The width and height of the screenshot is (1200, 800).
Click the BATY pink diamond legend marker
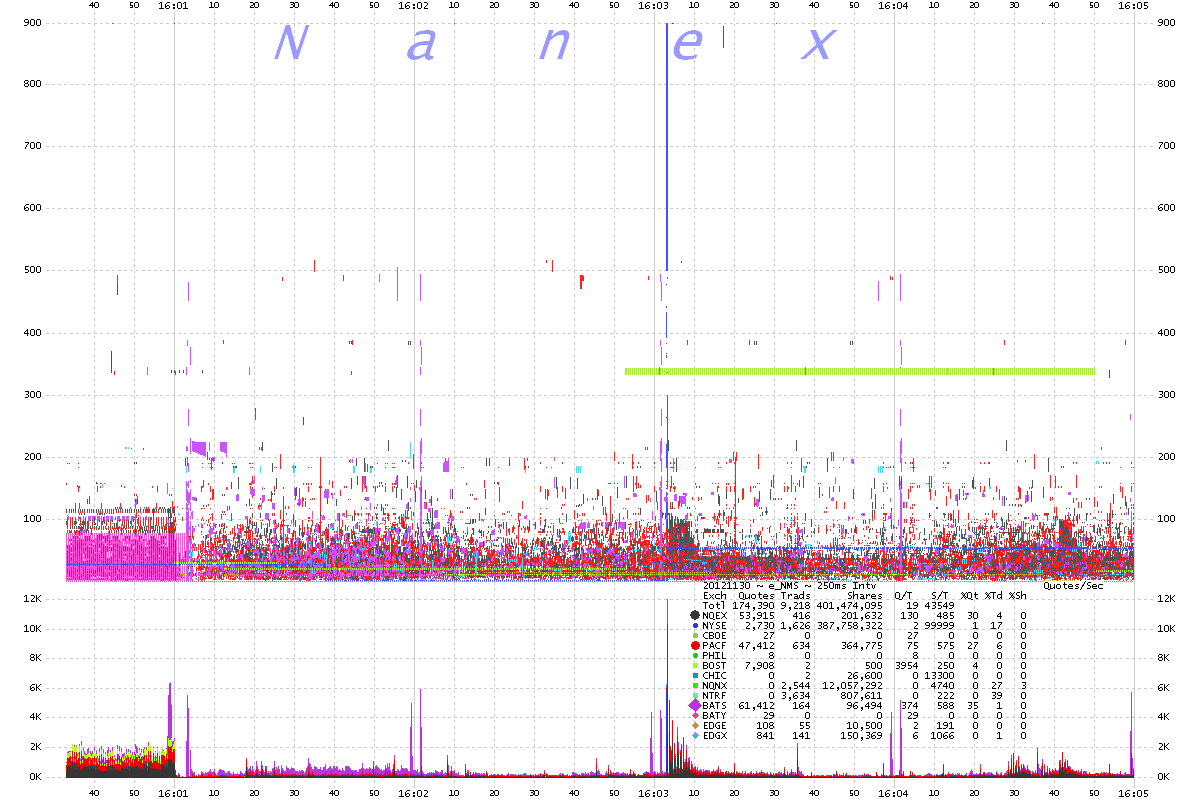(x=695, y=716)
